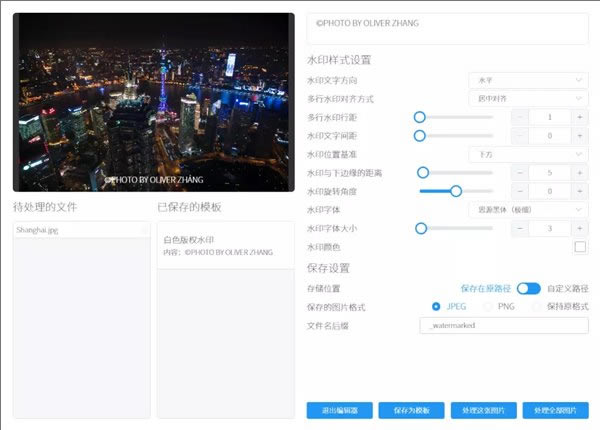
Task: Click the watermark text input box
Action: tap(447, 29)
